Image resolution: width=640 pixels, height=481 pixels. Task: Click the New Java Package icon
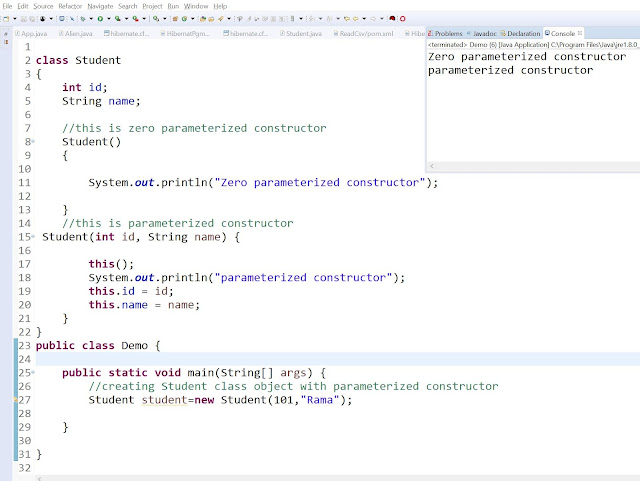click(176, 19)
